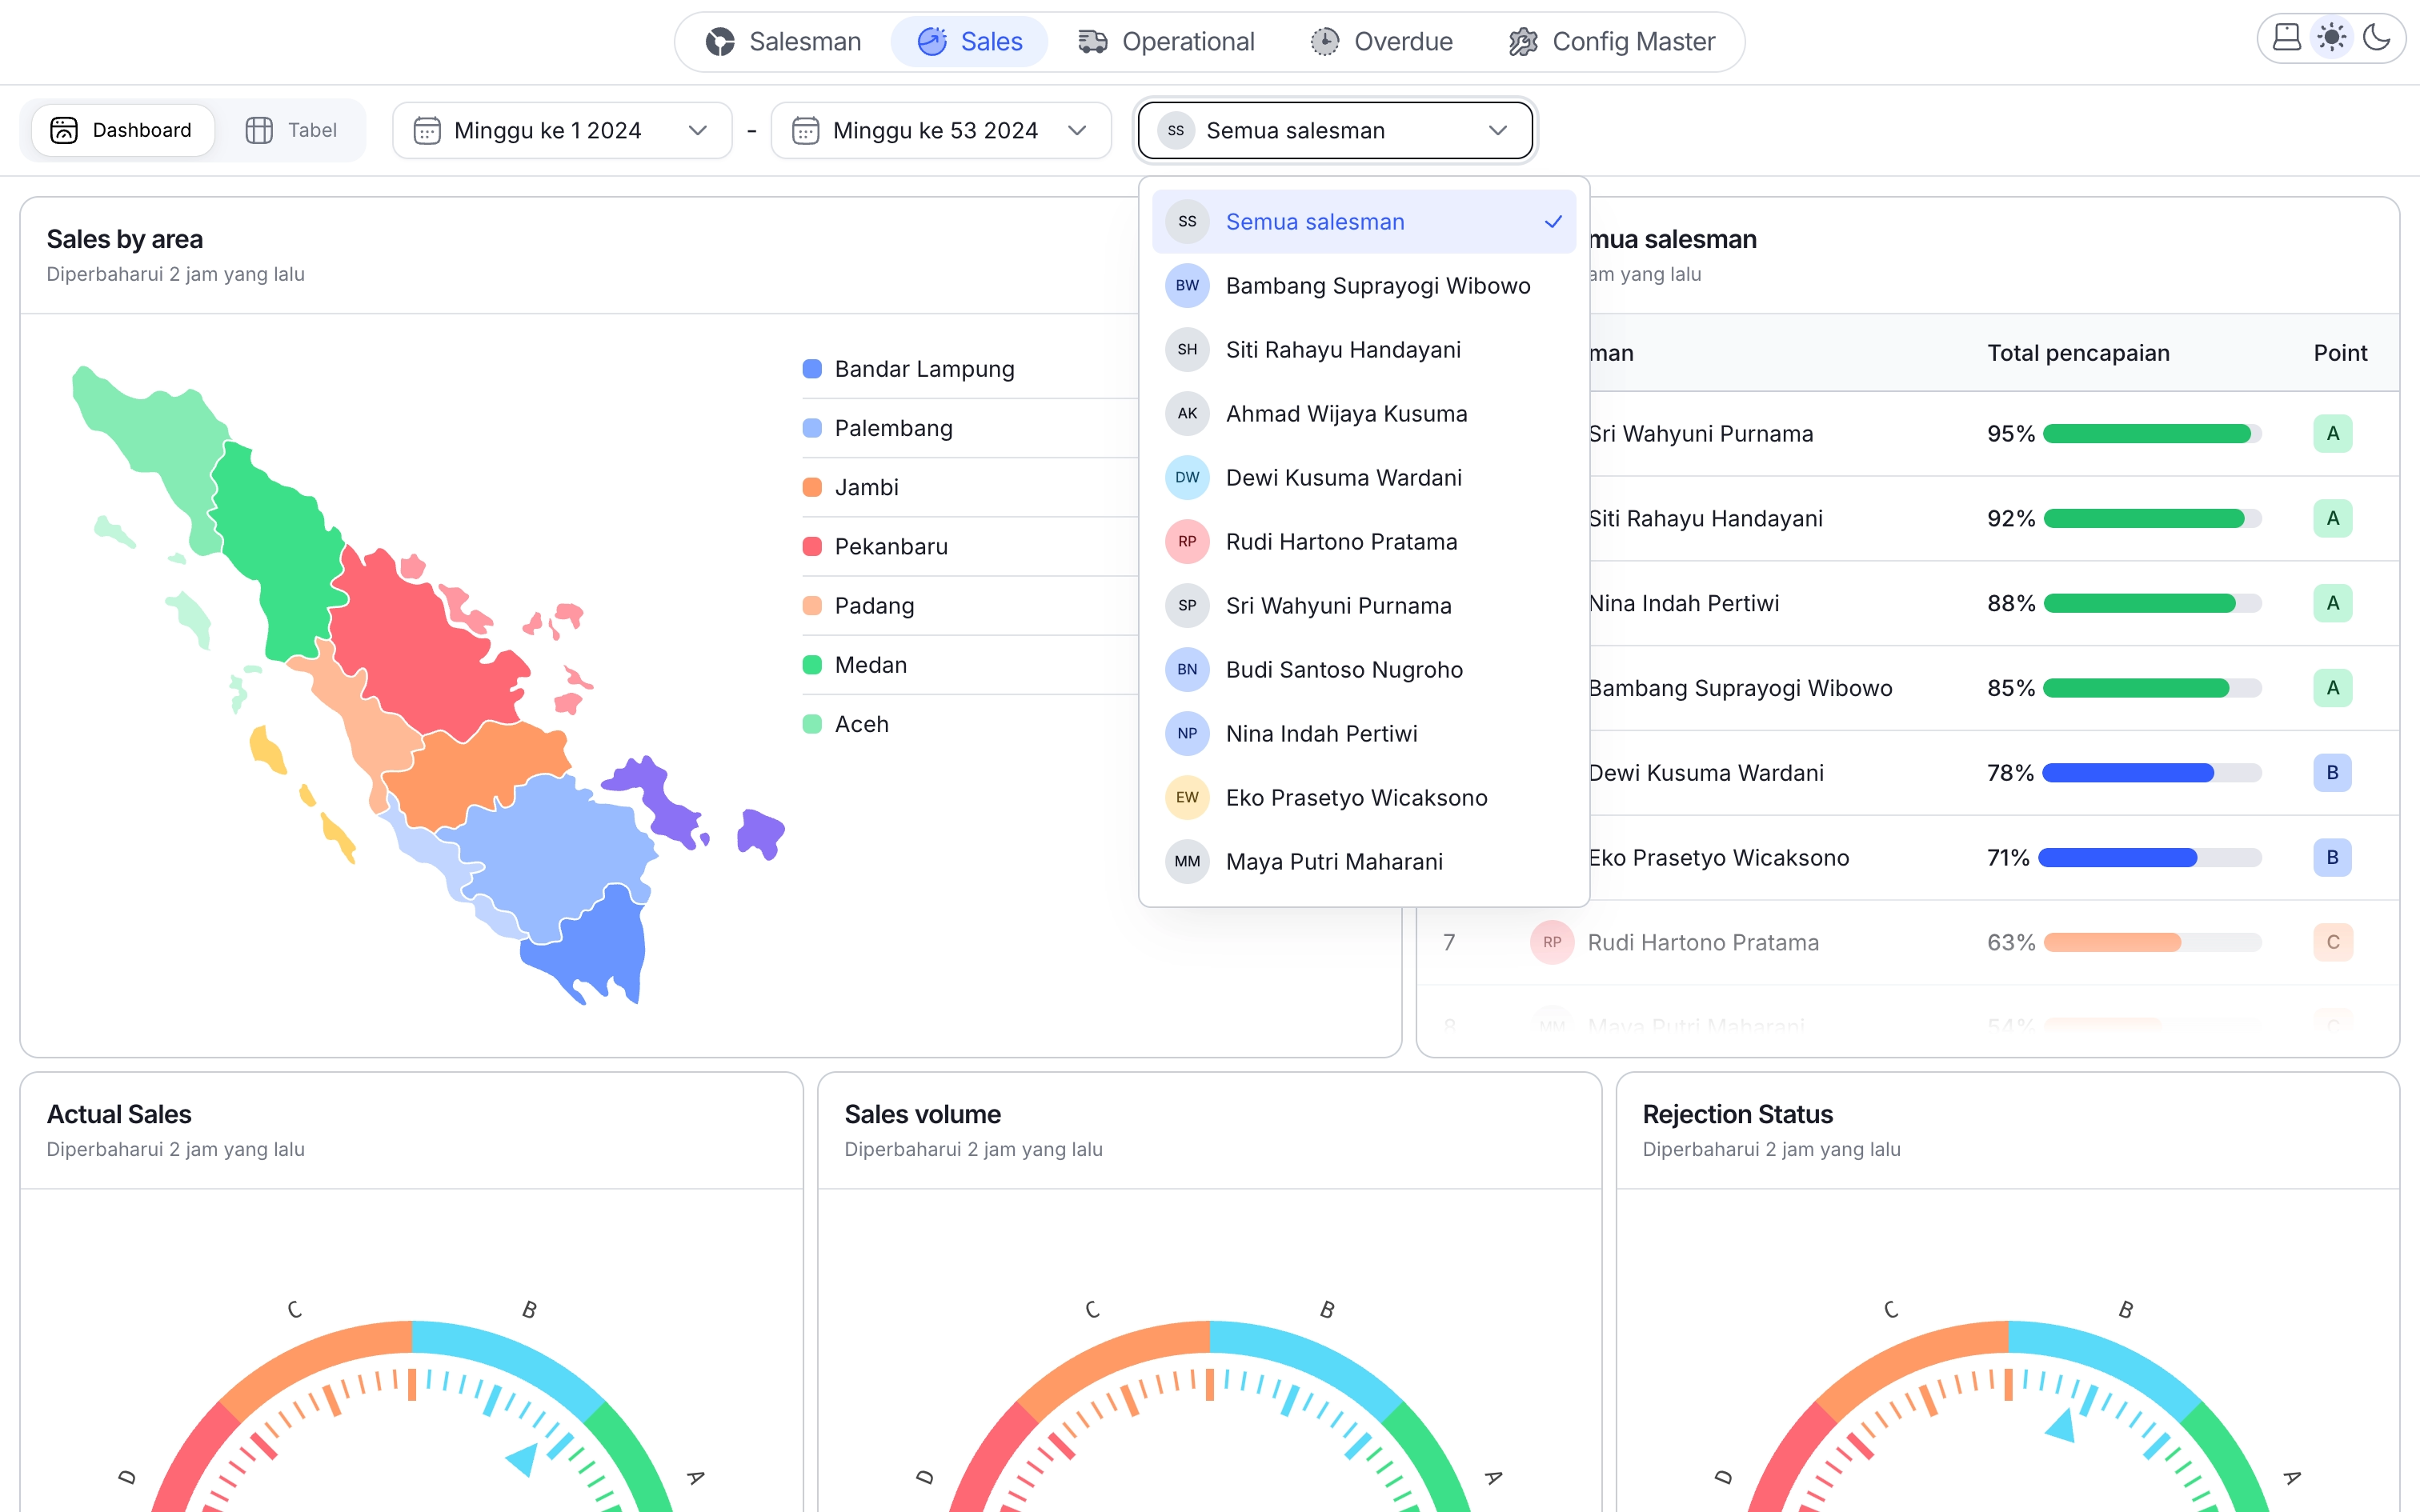2420x1512 pixels.
Task: Click the RP avatar in table row 7
Action: (x=1552, y=943)
